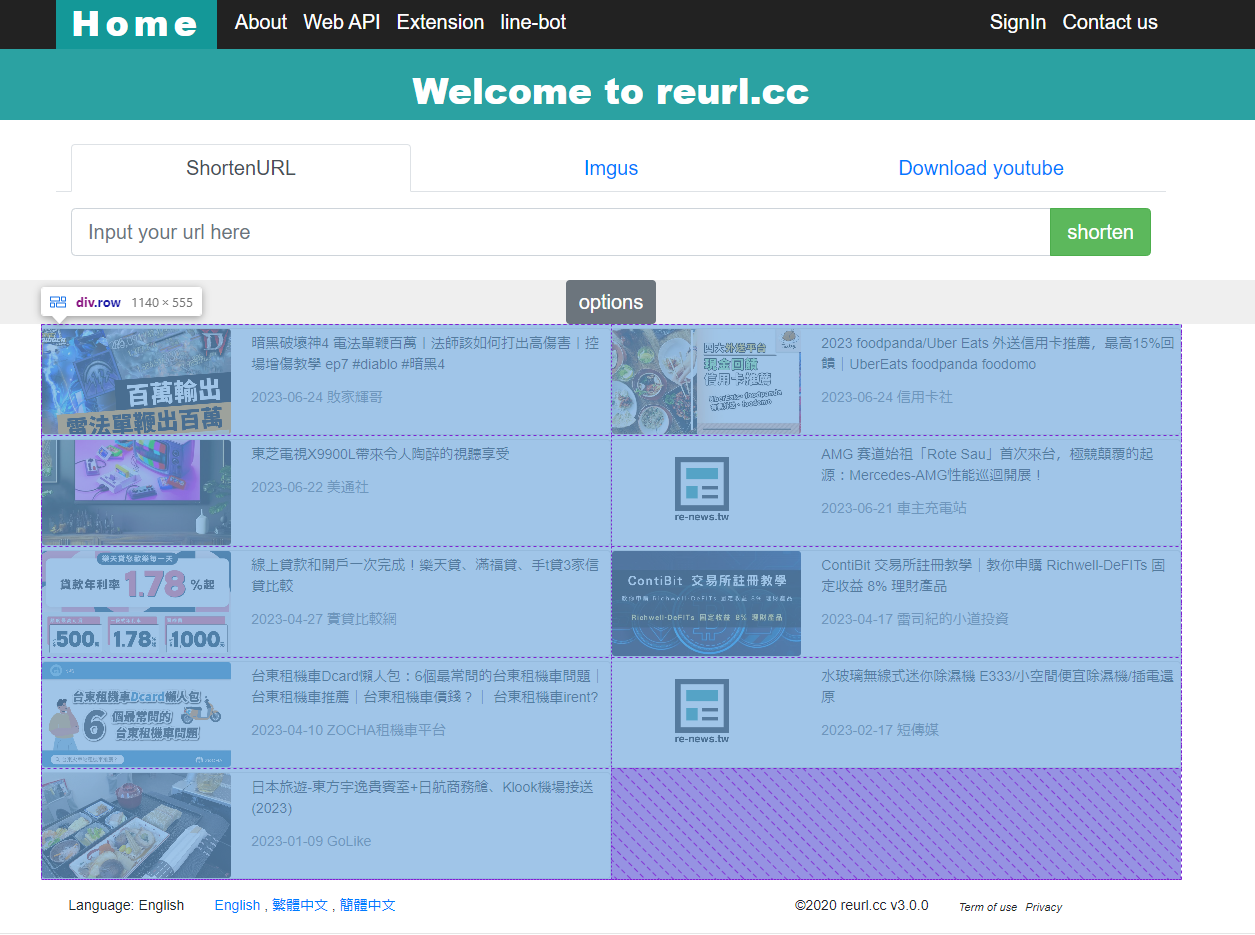Open the Contact us page

tap(1109, 22)
